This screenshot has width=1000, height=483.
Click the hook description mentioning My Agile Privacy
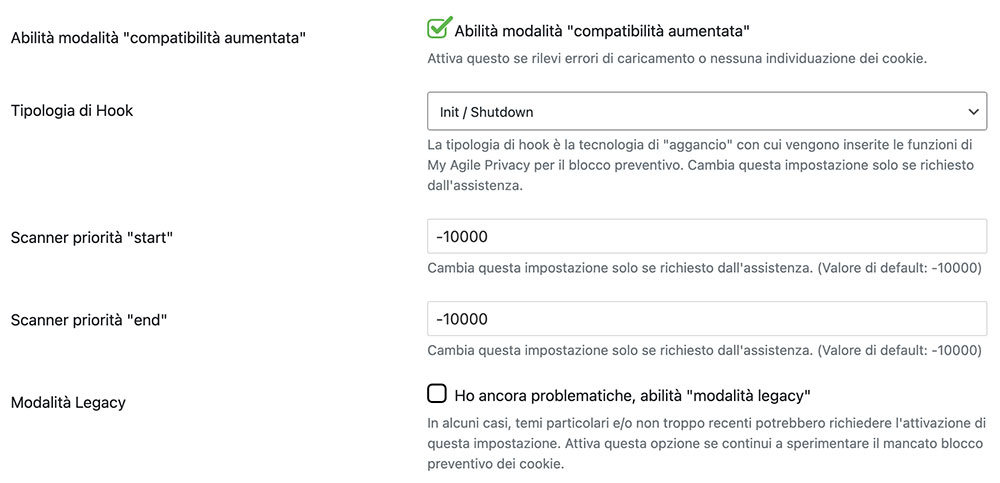pos(701,165)
